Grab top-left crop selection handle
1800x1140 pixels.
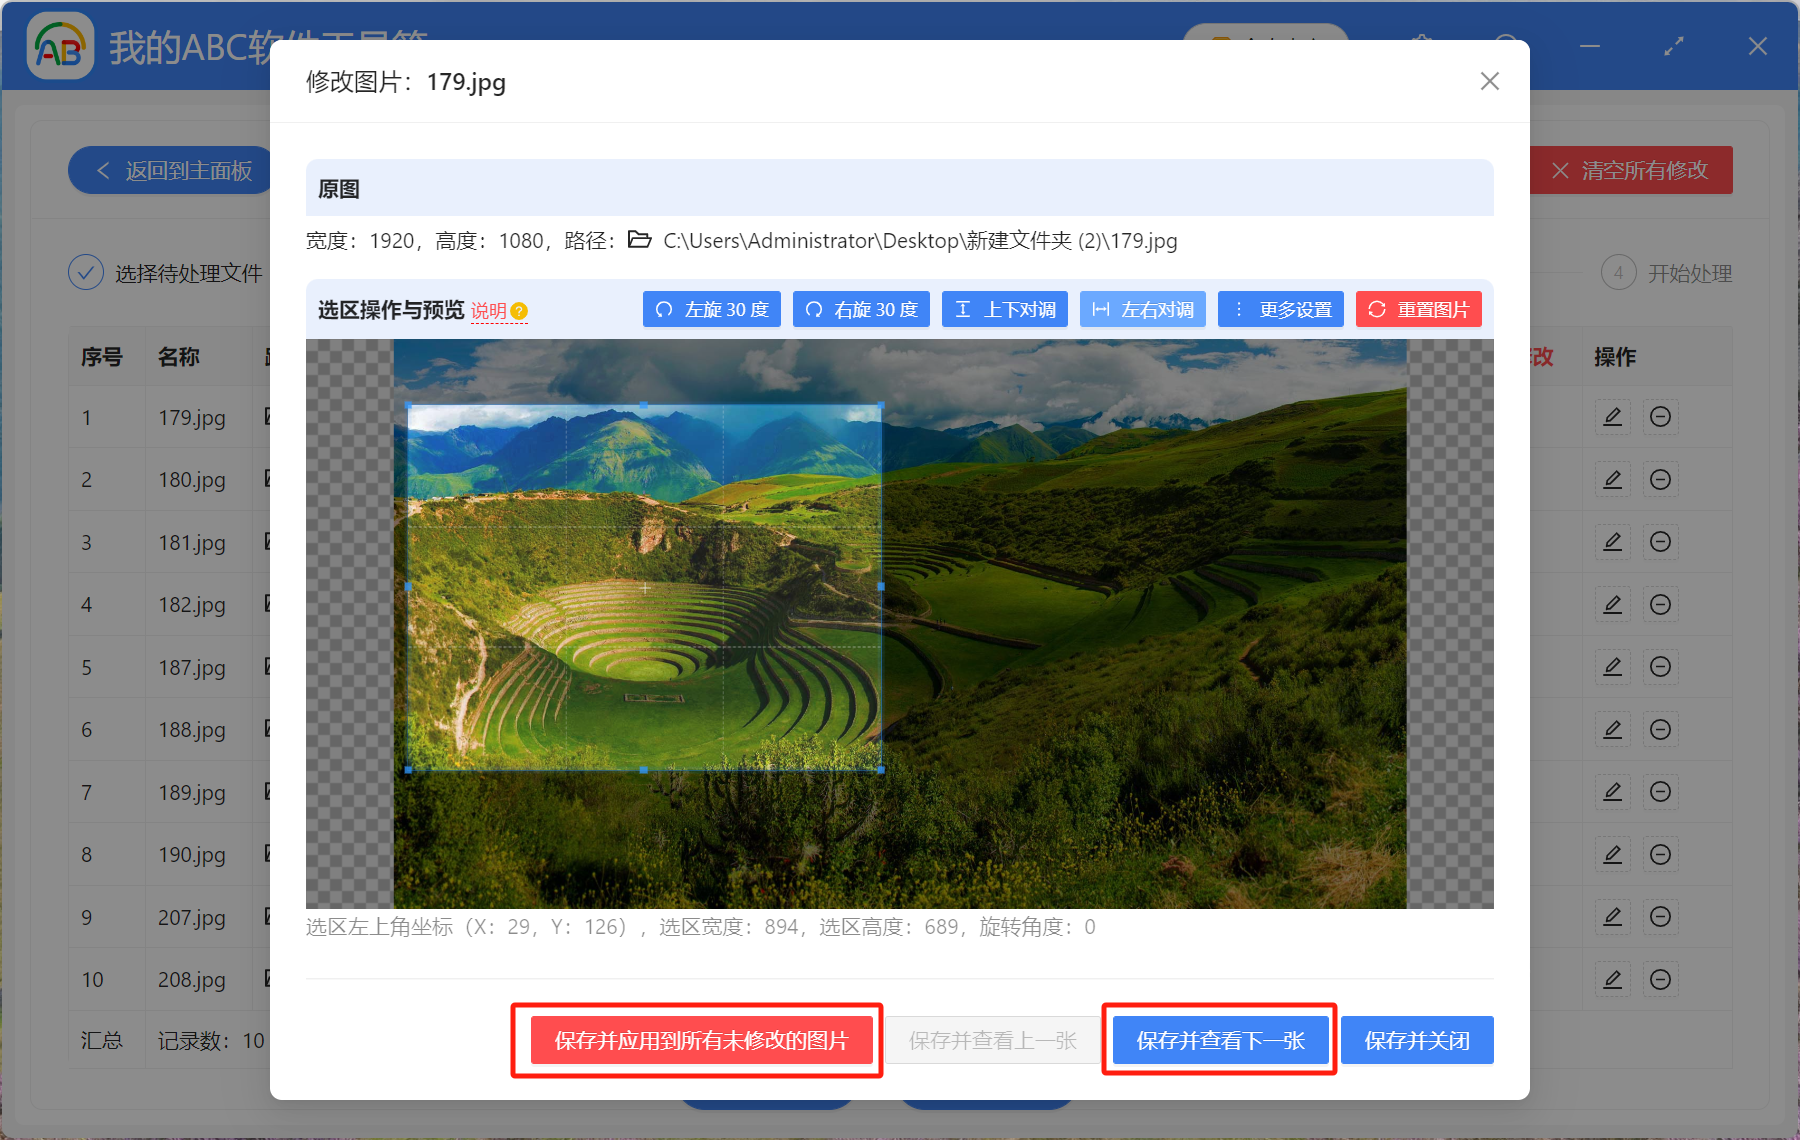pos(408,405)
